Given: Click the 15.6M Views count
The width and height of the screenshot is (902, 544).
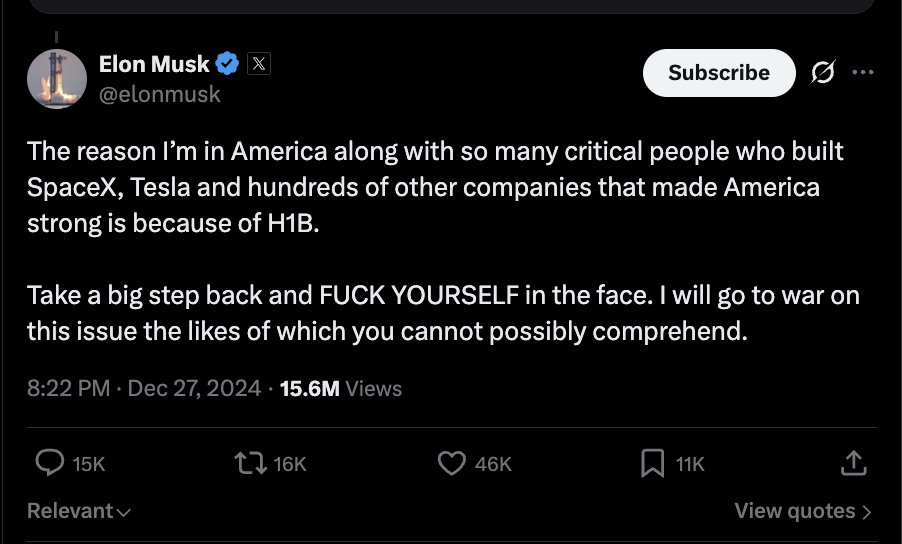Looking at the screenshot, I should click(x=341, y=389).
